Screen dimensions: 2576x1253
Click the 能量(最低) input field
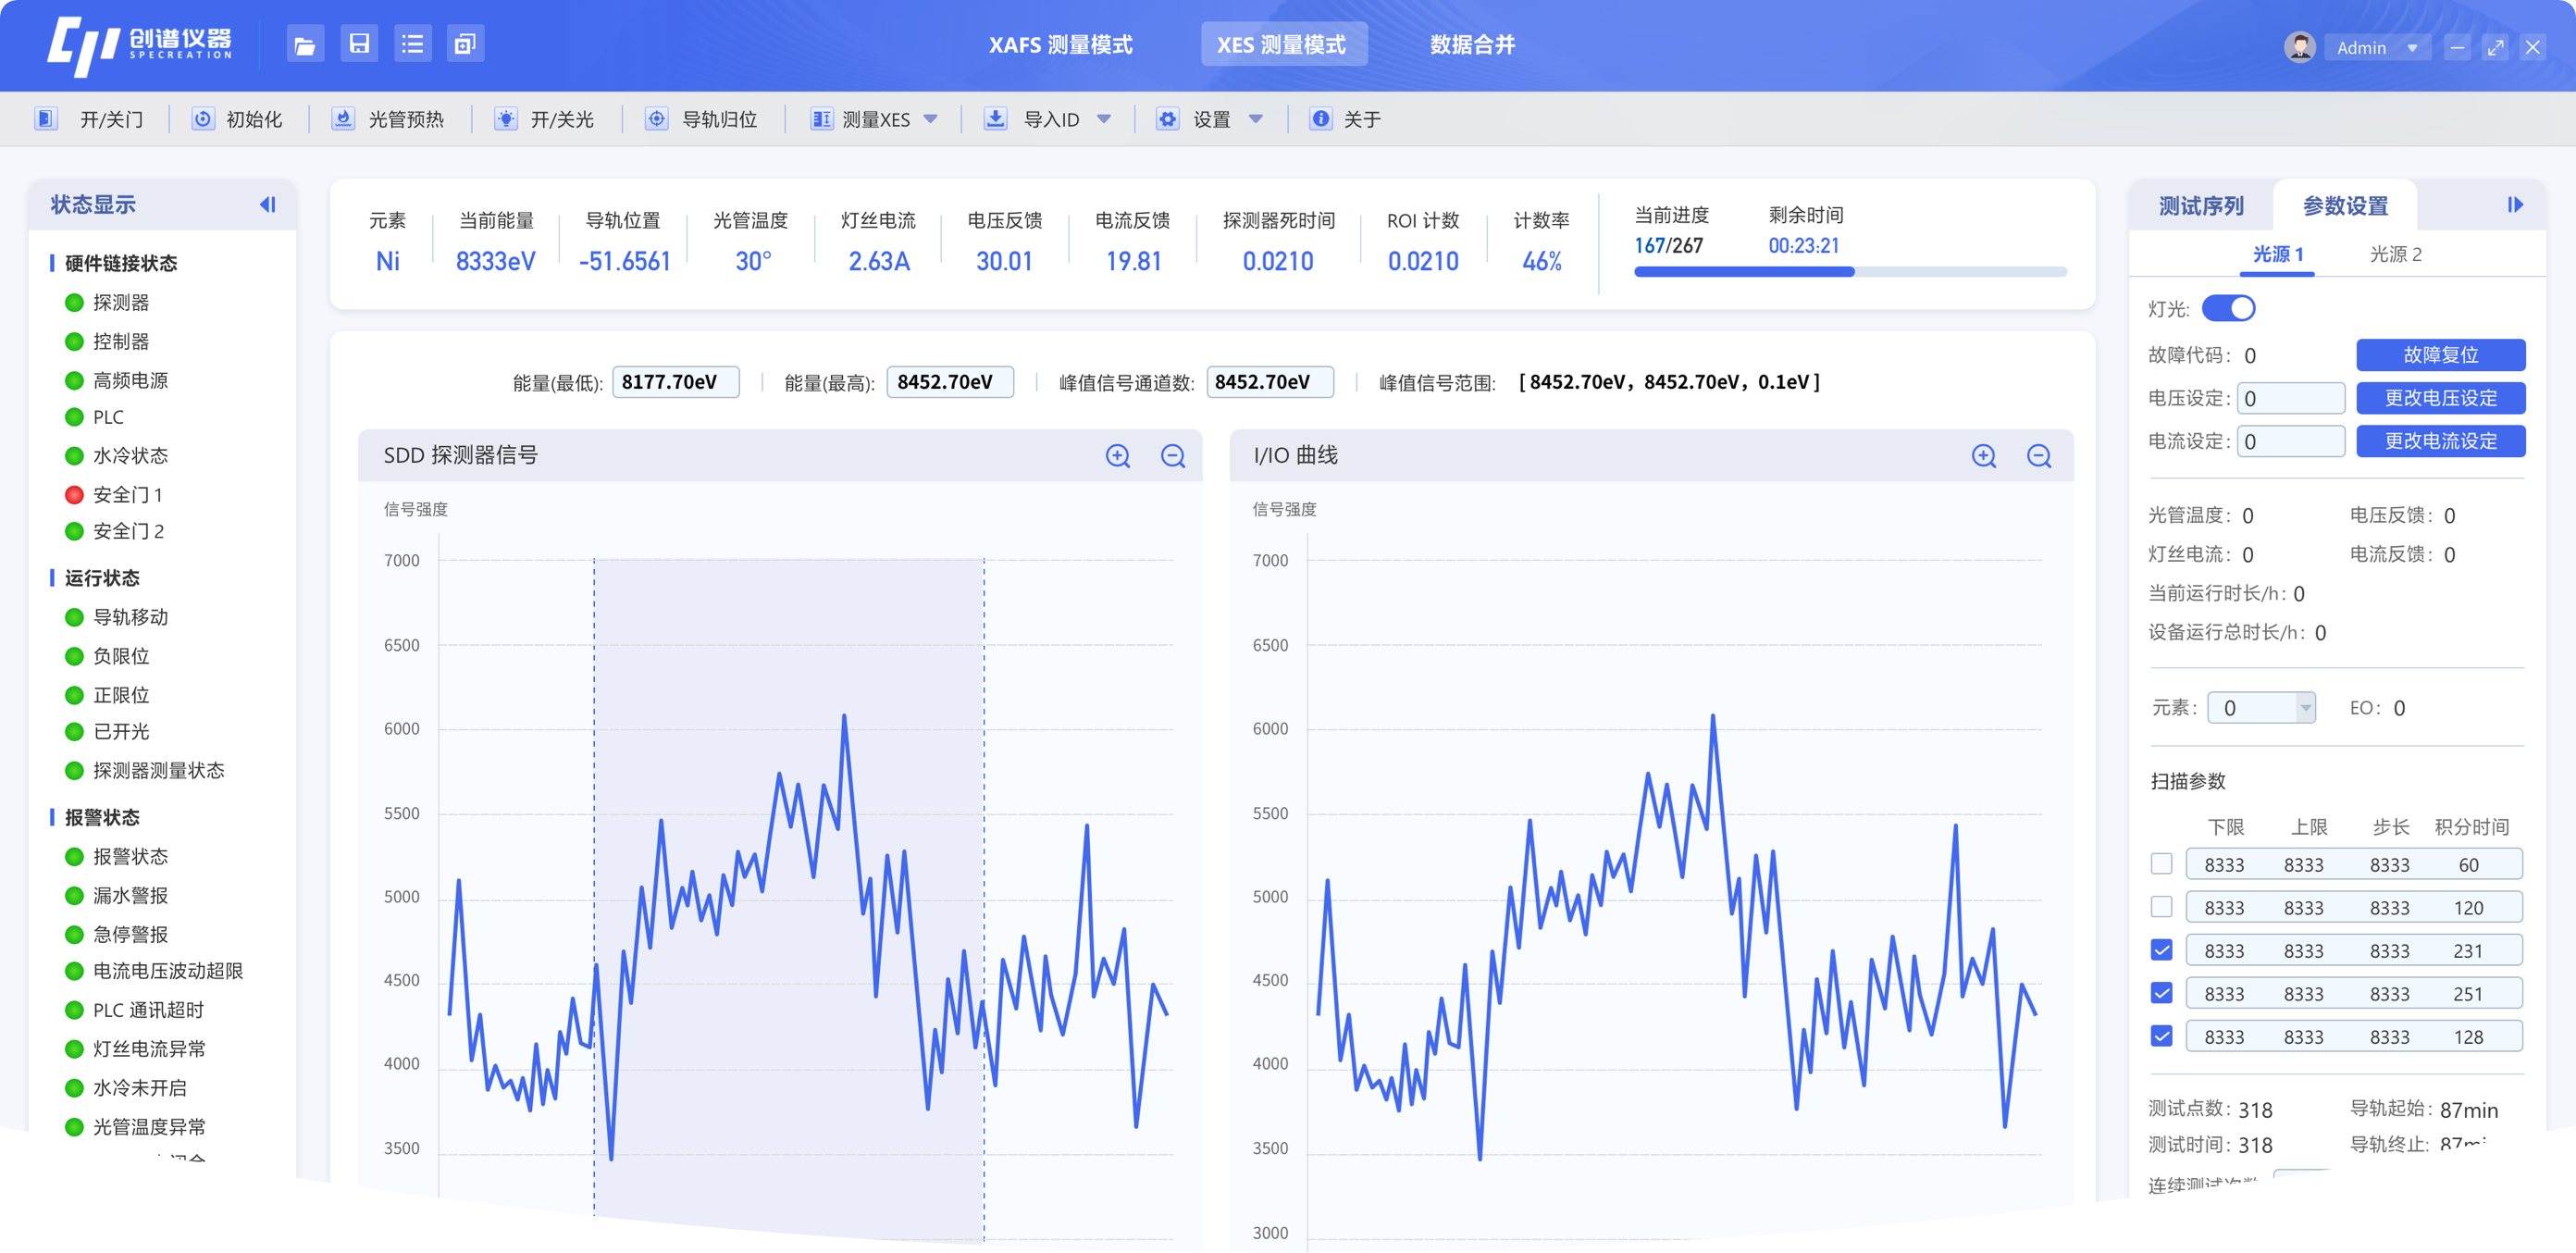pos(676,382)
